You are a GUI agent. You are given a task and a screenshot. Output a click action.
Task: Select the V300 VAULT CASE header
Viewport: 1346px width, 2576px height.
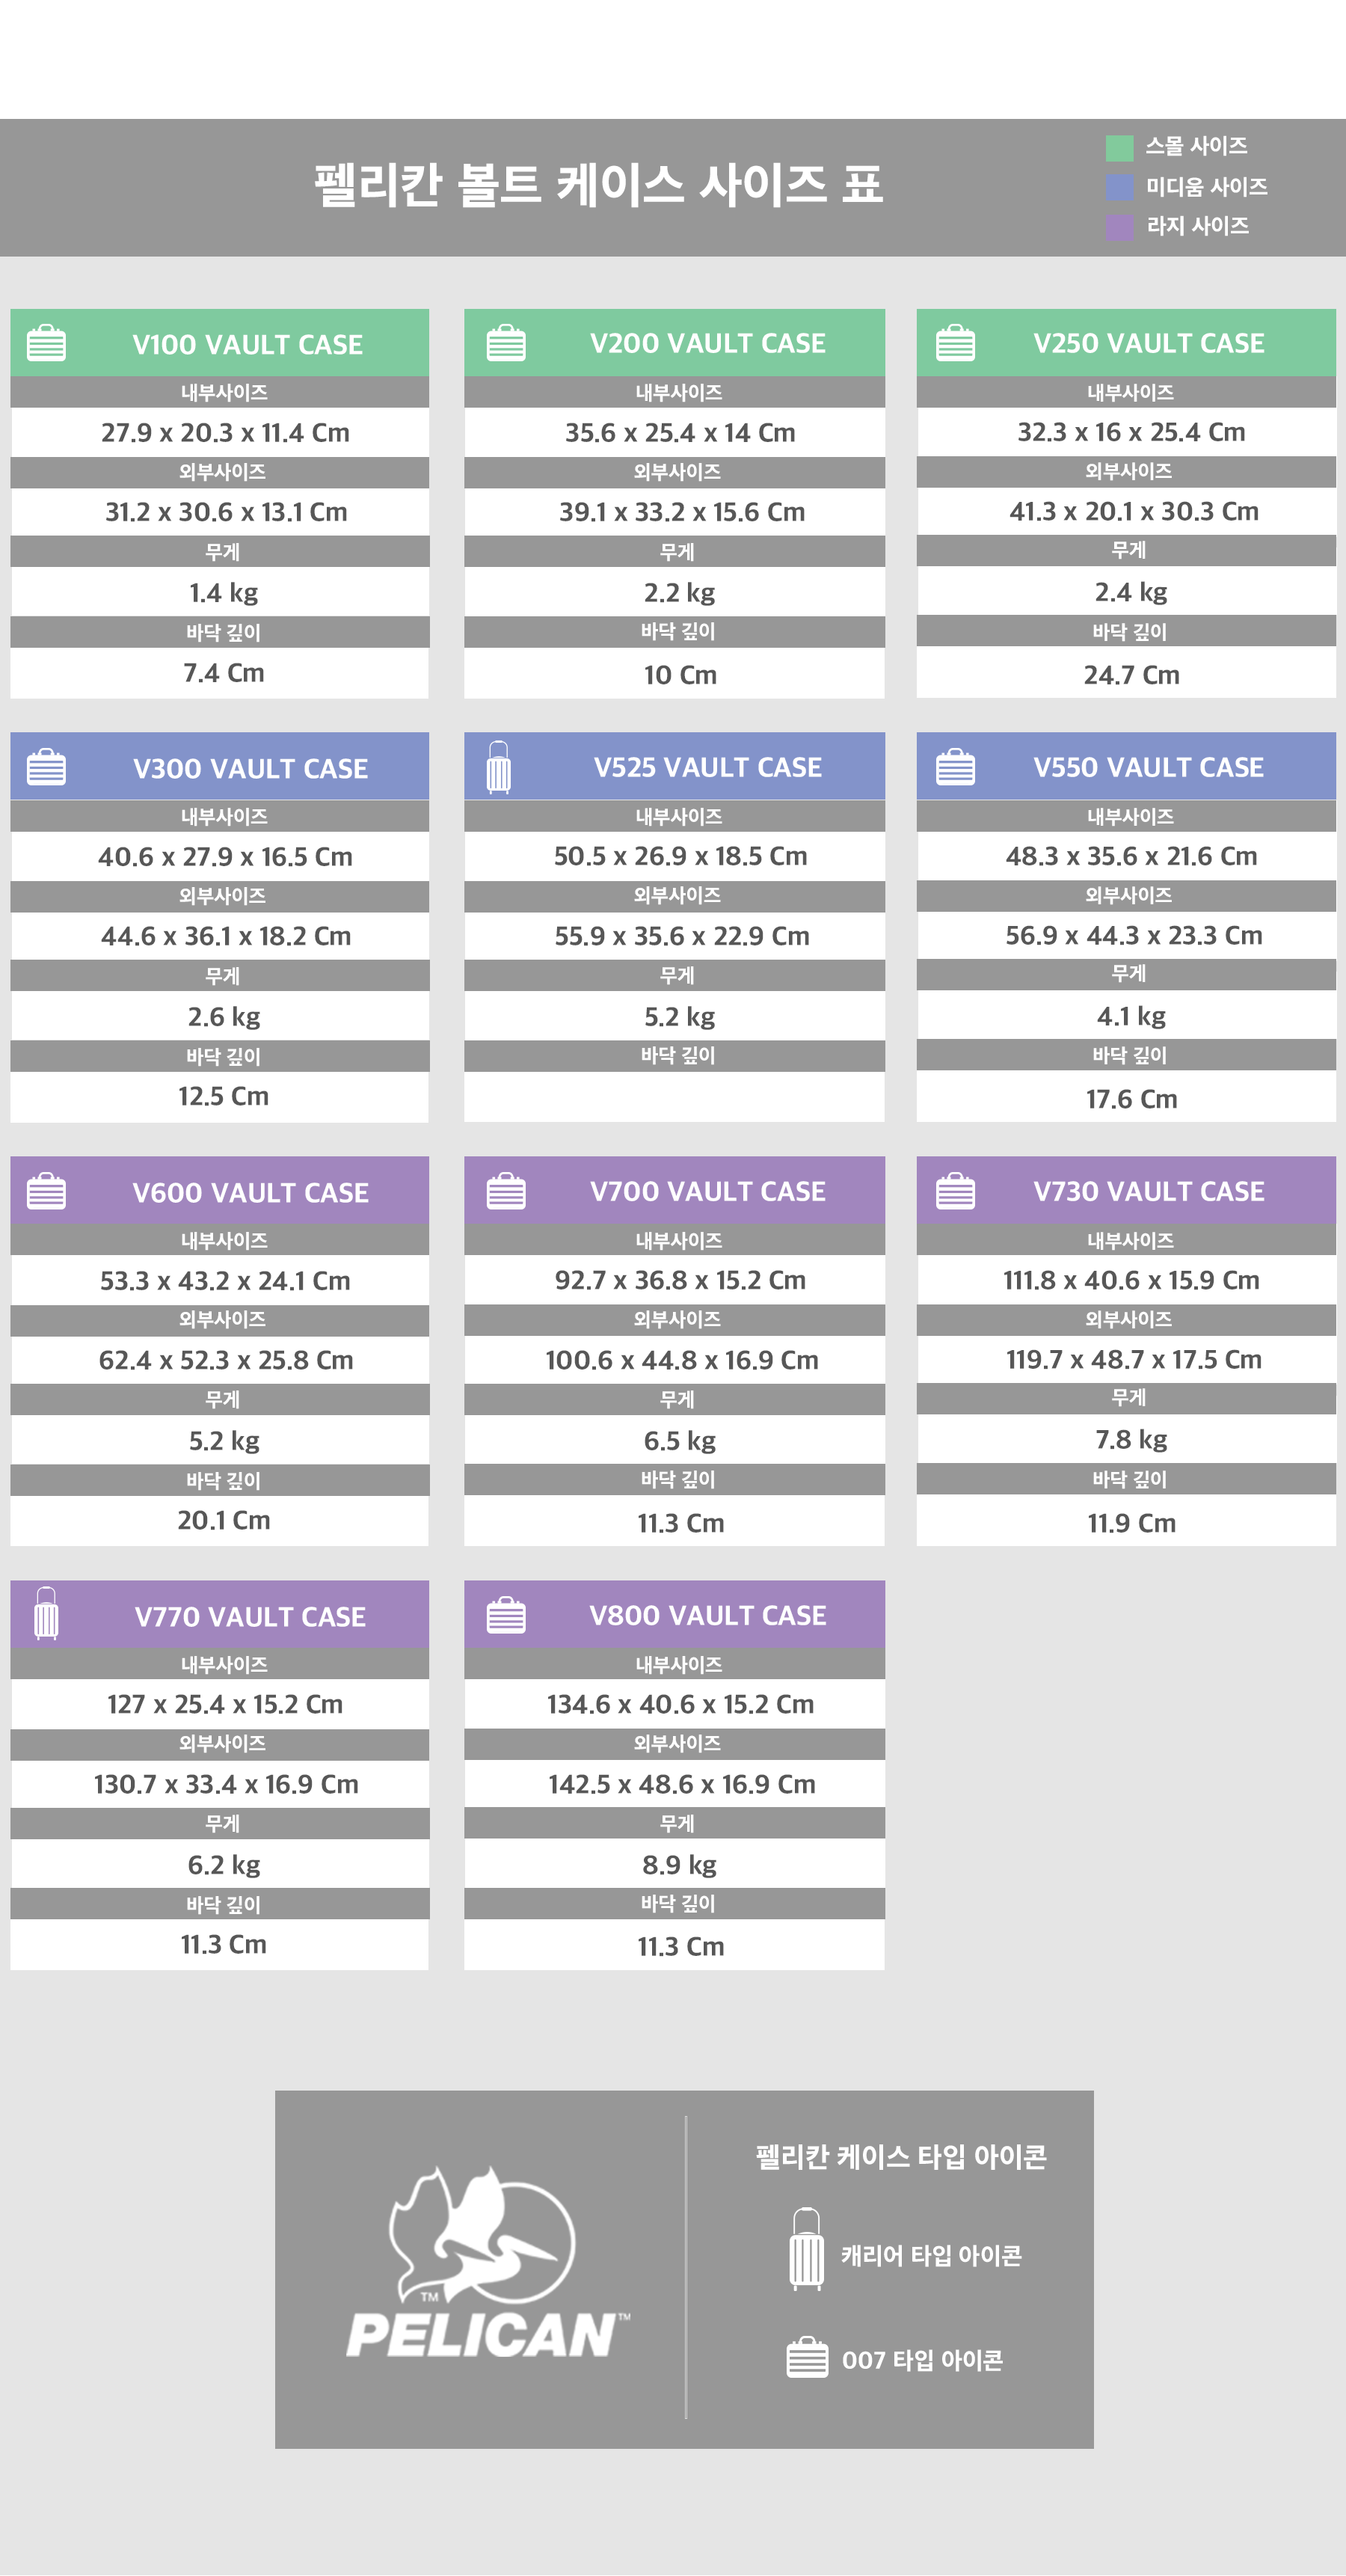[x=250, y=768]
